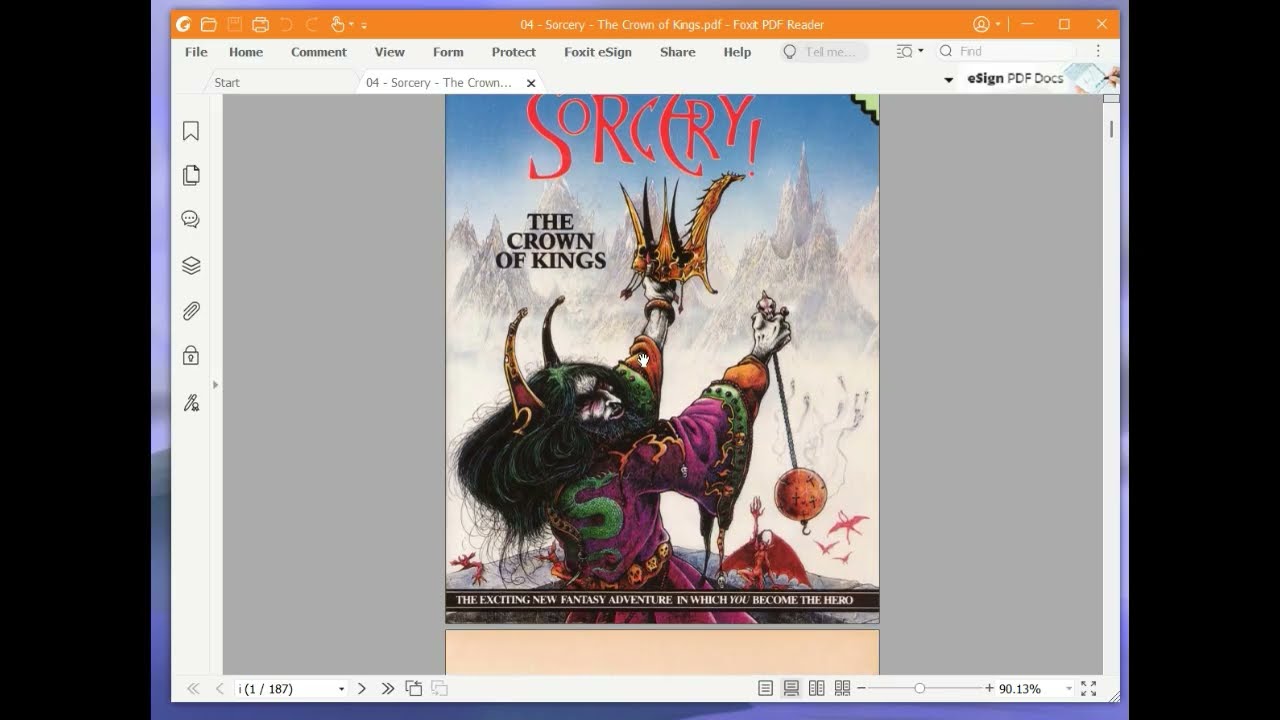Open dropdown arrow next to Hand tool
Screen dimensions: 1280x720
pos(351,25)
